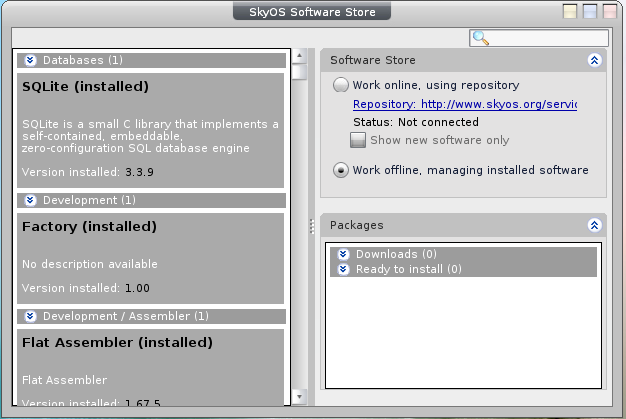Collapse the Packages panel
The width and height of the screenshot is (626, 419).
(x=594, y=225)
